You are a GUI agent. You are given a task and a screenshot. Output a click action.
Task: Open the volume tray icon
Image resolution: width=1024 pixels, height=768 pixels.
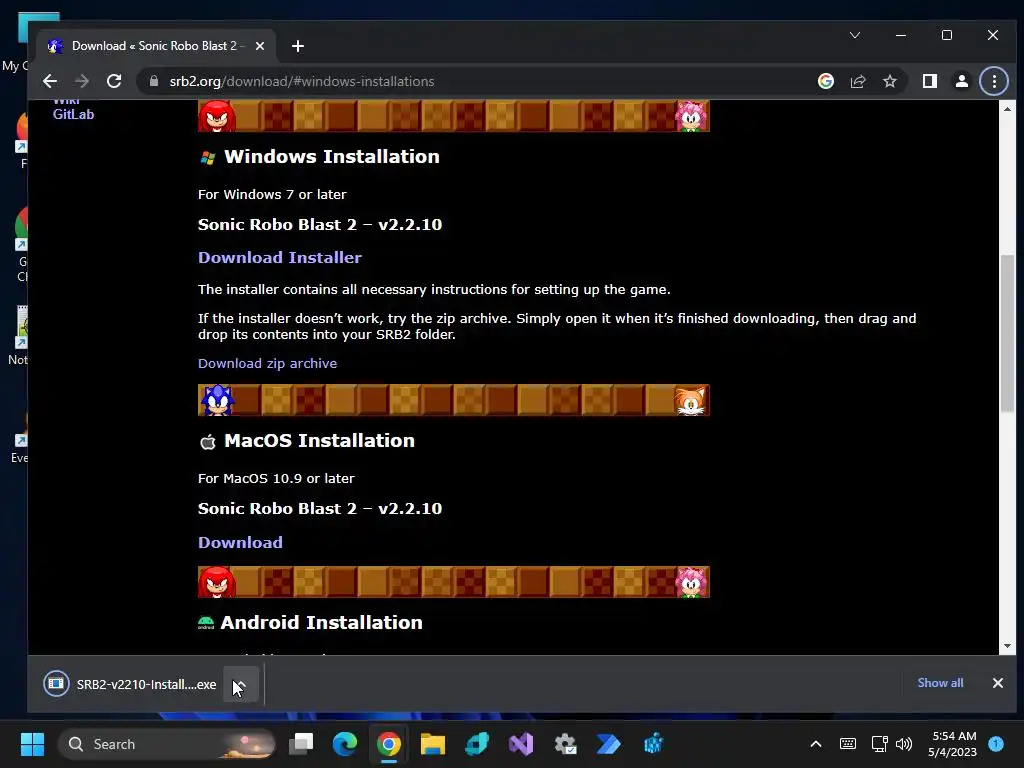[x=904, y=744]
